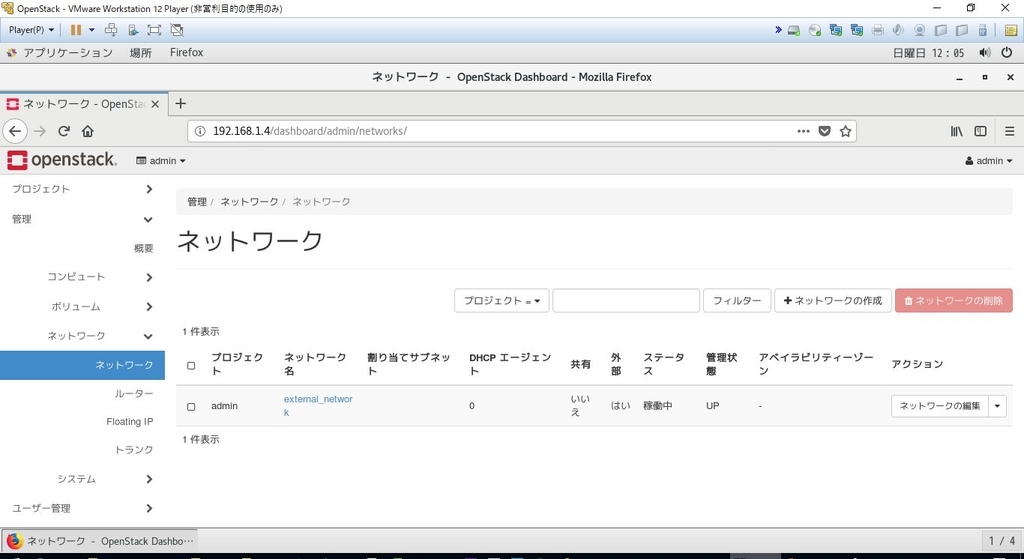Open ルーター in the sidebar

[134, 394]
